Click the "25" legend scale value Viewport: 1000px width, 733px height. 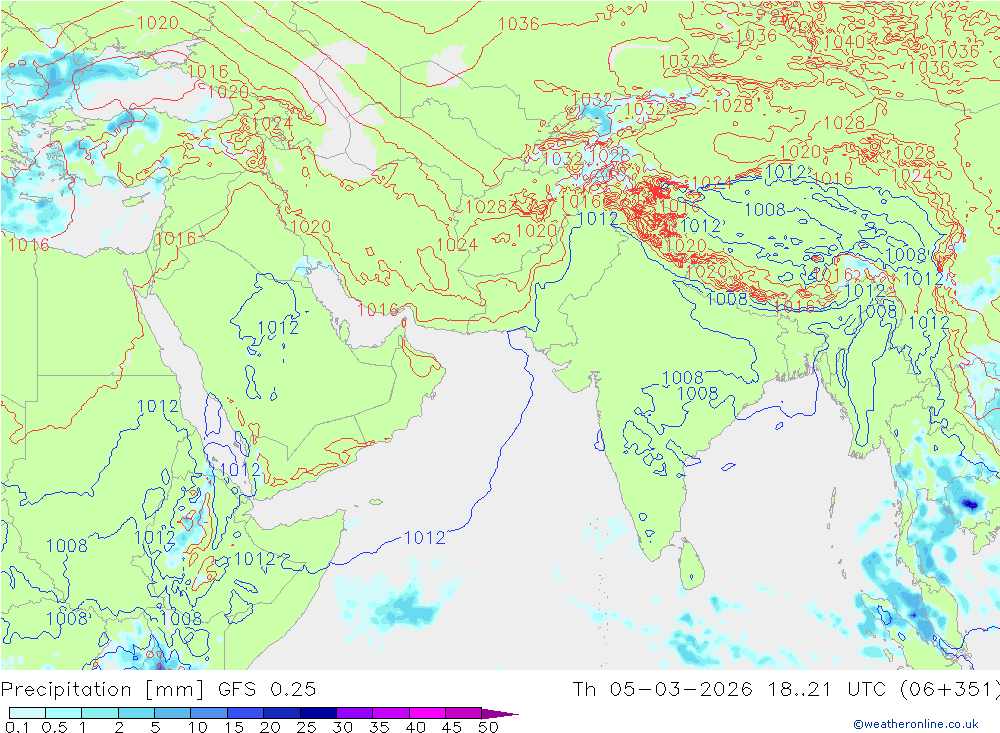(x=306, y=727)
